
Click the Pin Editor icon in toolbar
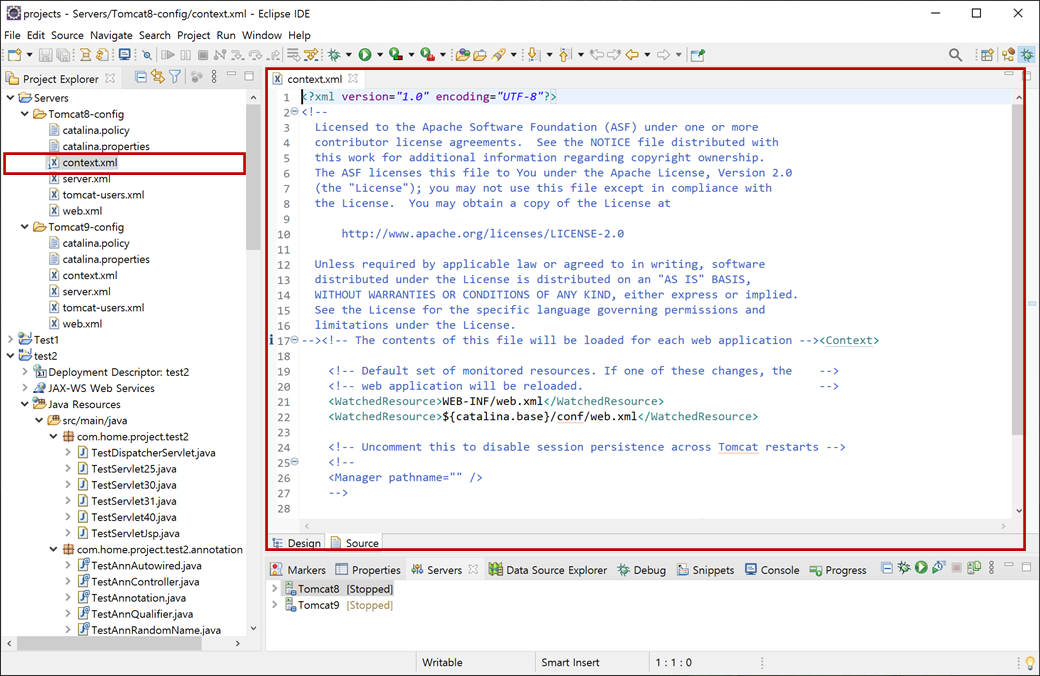pos(697,55)
